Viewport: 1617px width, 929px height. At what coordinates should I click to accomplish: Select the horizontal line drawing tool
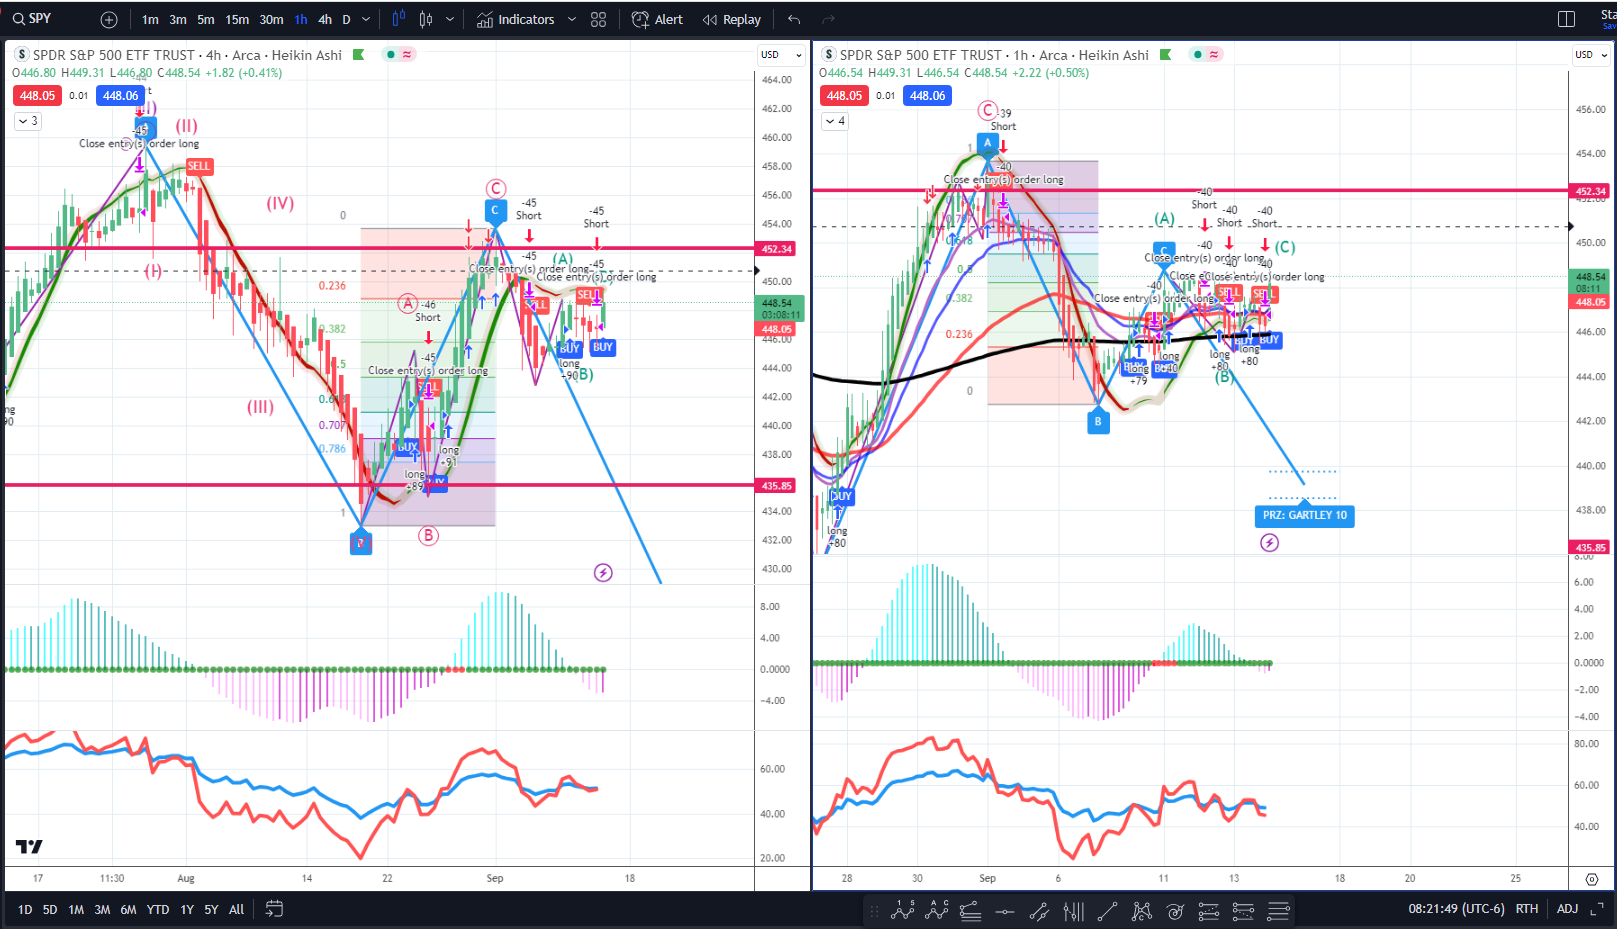click(x=1005, y=911)
